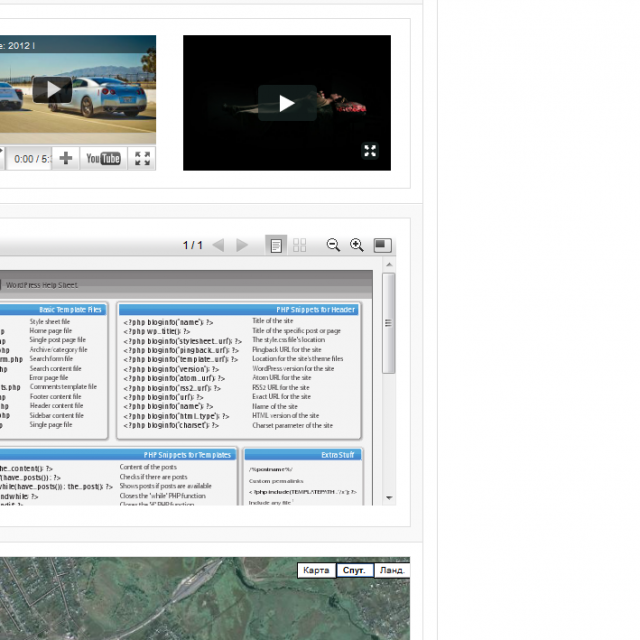Go to next page in document viewer
The height and width of the screenshot is (640, 640).
242,245
